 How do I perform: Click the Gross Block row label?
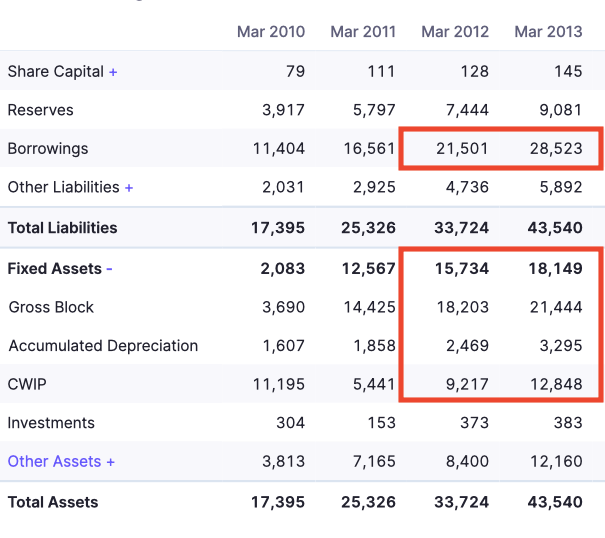coord(51,308)
